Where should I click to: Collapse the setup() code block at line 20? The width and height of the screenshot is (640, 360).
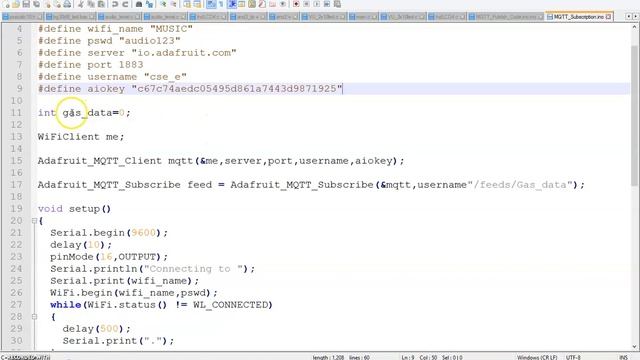(34, 221)
